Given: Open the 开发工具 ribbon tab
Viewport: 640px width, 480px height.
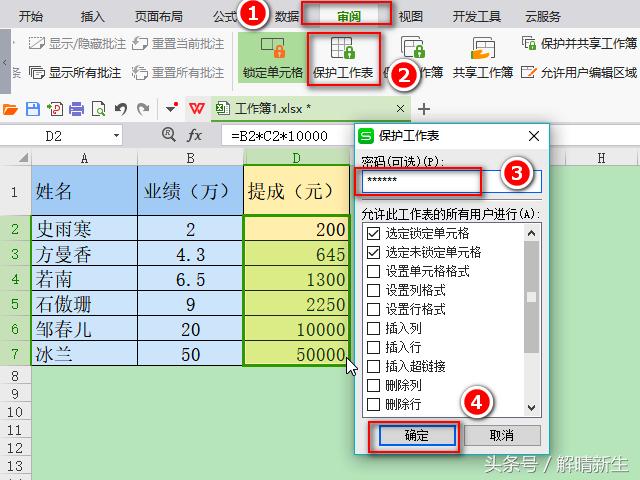Looking at the screenshot, I should pyautogui.click(x=476, y=17).
